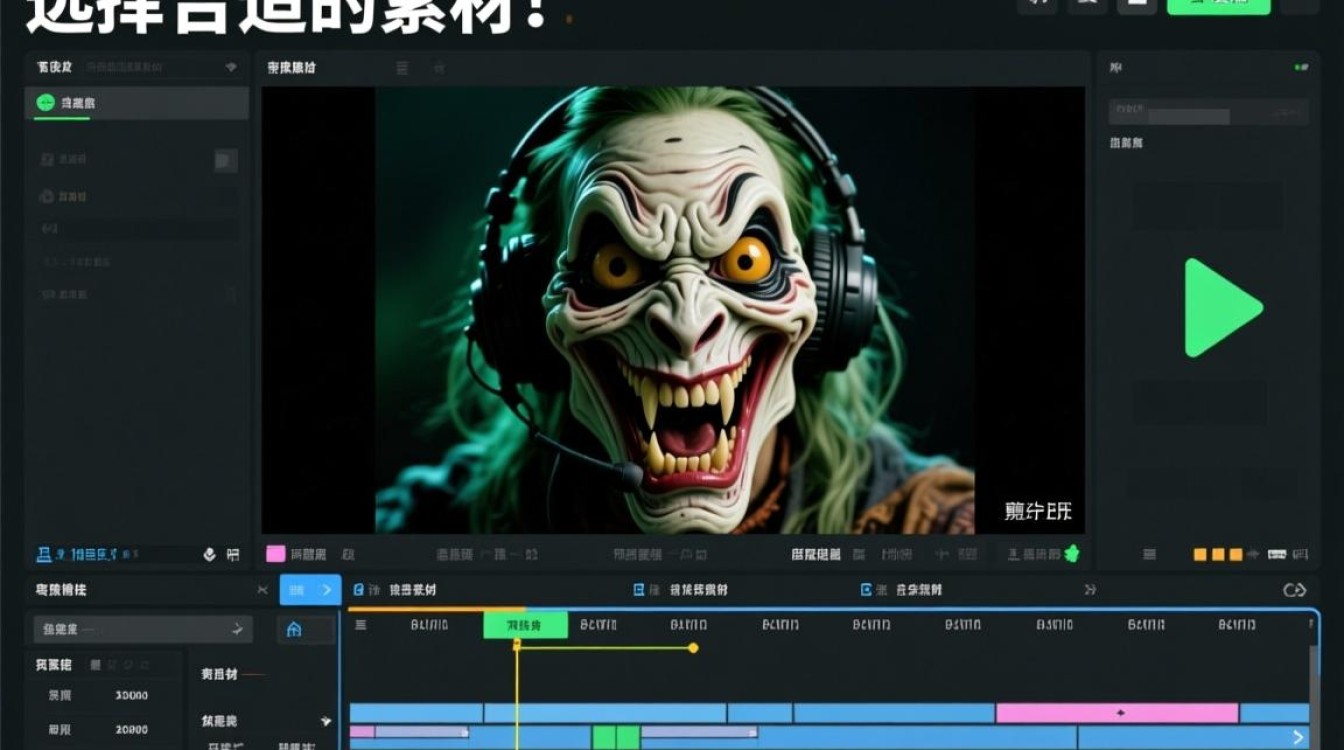Toggle the first orange square indicator

tap(1200, 552)
